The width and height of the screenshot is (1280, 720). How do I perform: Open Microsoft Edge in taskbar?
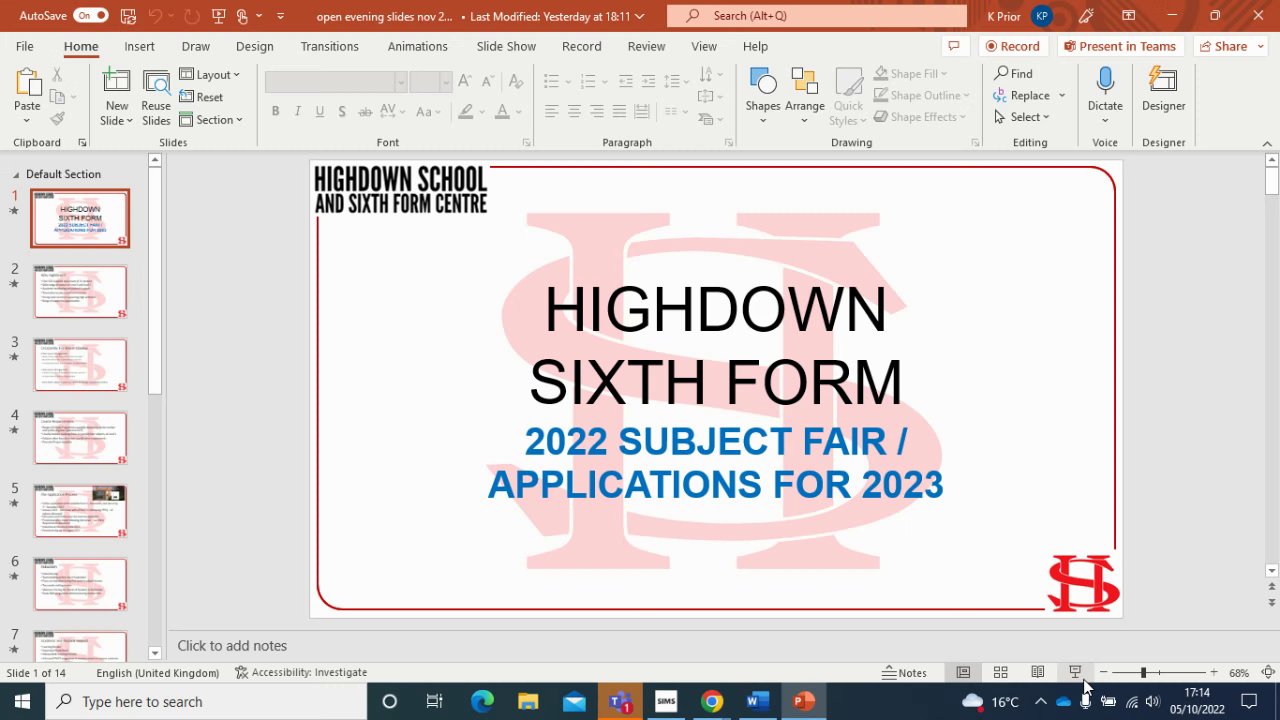[482, 702]
